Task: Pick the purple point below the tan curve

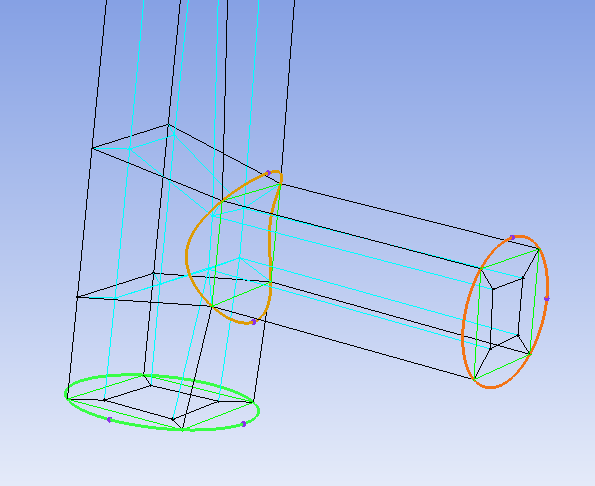Action: tap(254, 322)
